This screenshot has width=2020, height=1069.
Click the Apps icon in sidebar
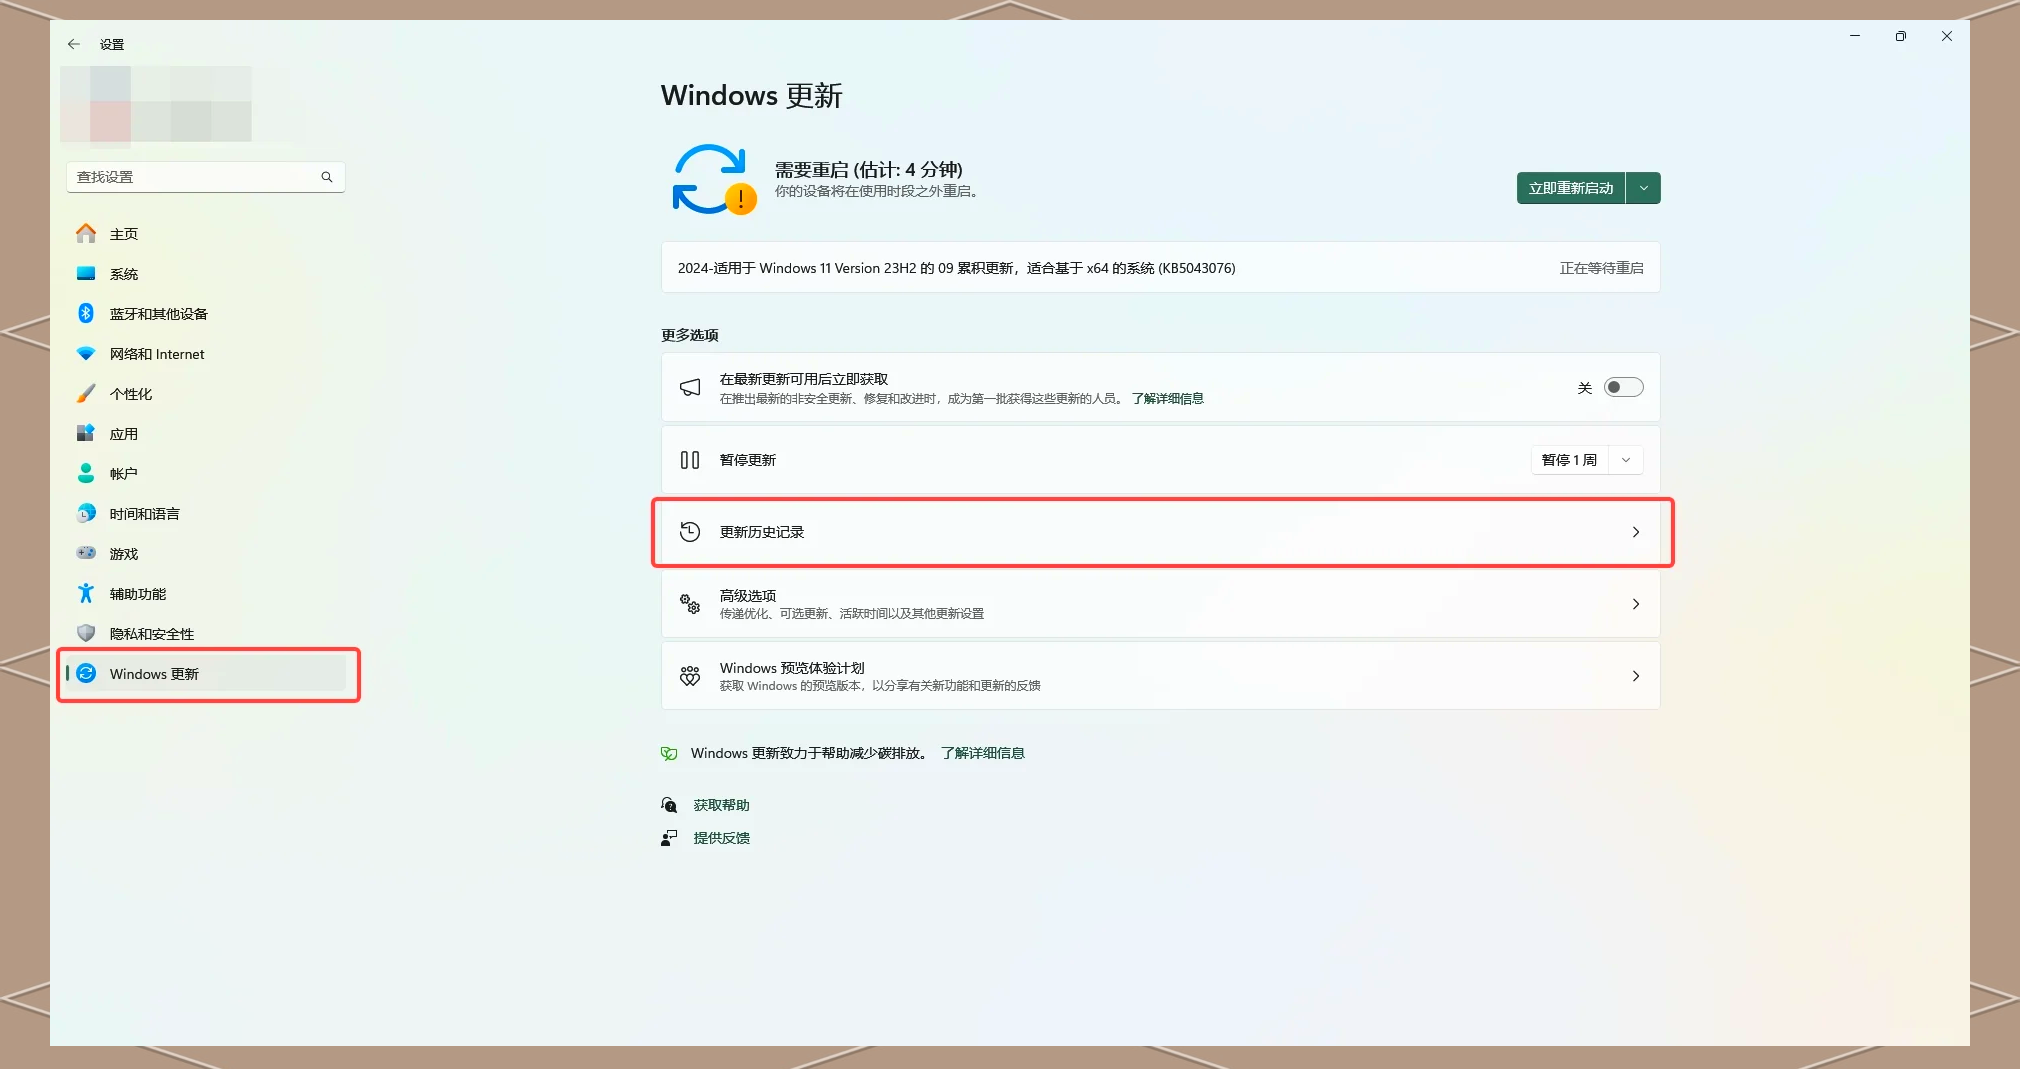[86, 433]
